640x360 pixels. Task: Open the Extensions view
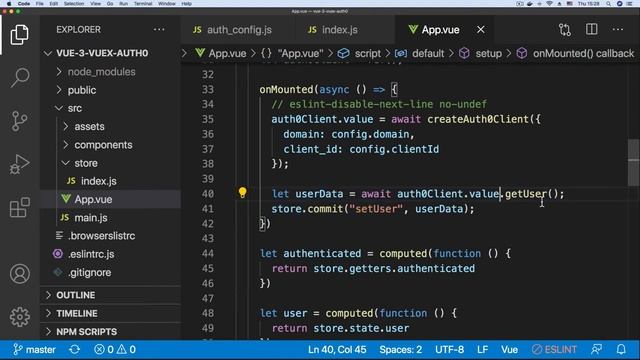tap(19, 207)
